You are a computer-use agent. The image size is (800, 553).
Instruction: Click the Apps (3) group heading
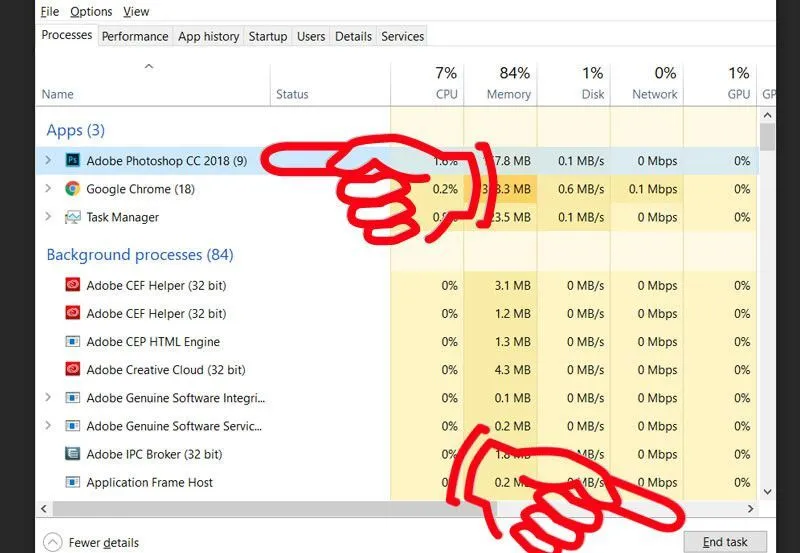(76, 131)
